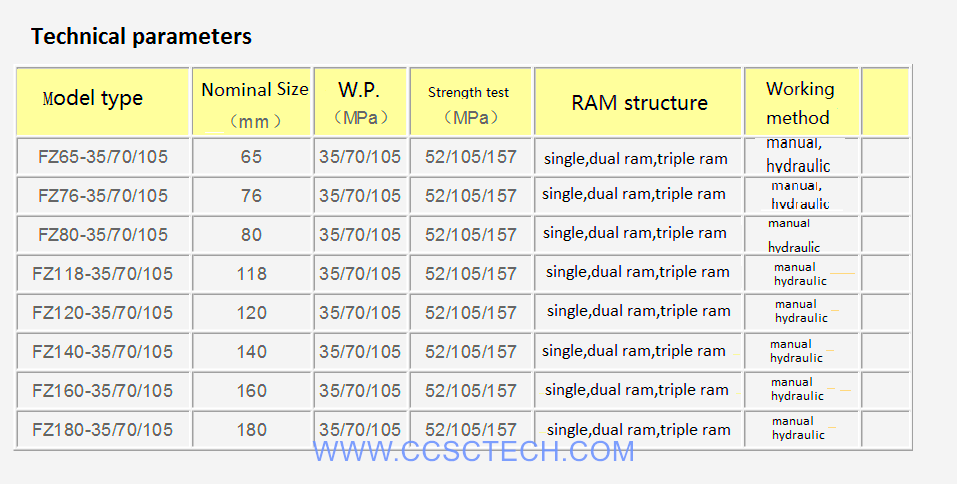Click the Technical parameters heading
The width and height of the screenshot is (957, 484).
(141, 37)
